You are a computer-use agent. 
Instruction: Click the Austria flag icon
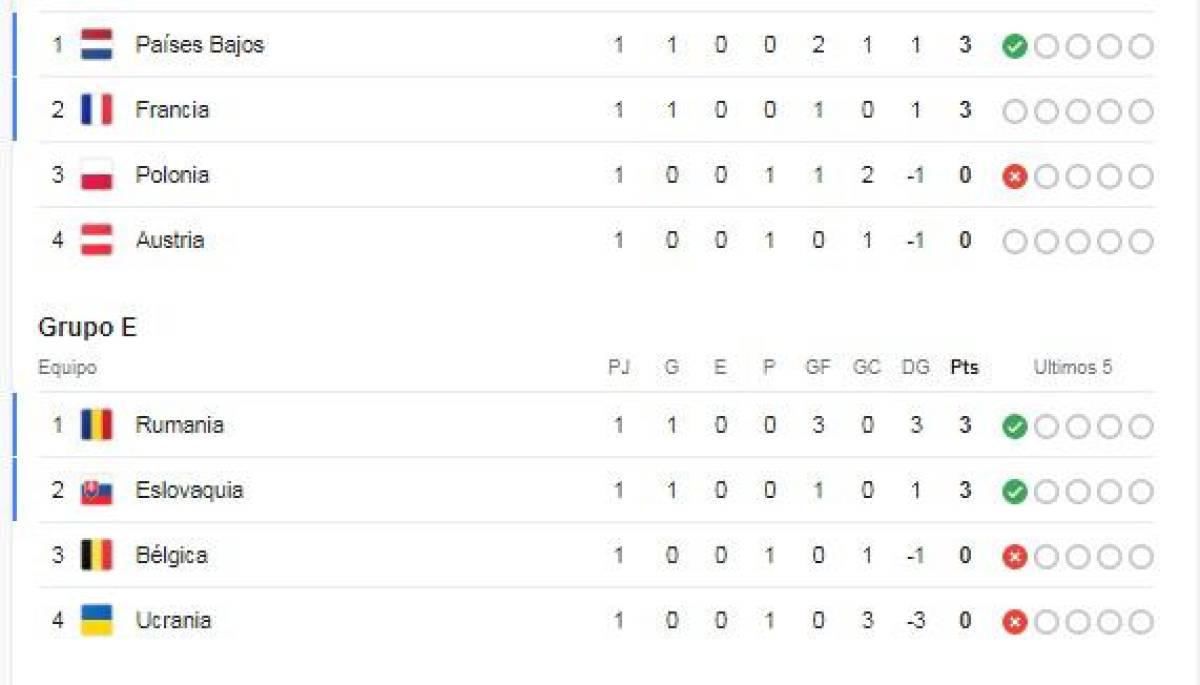click(x=95, y=240)
